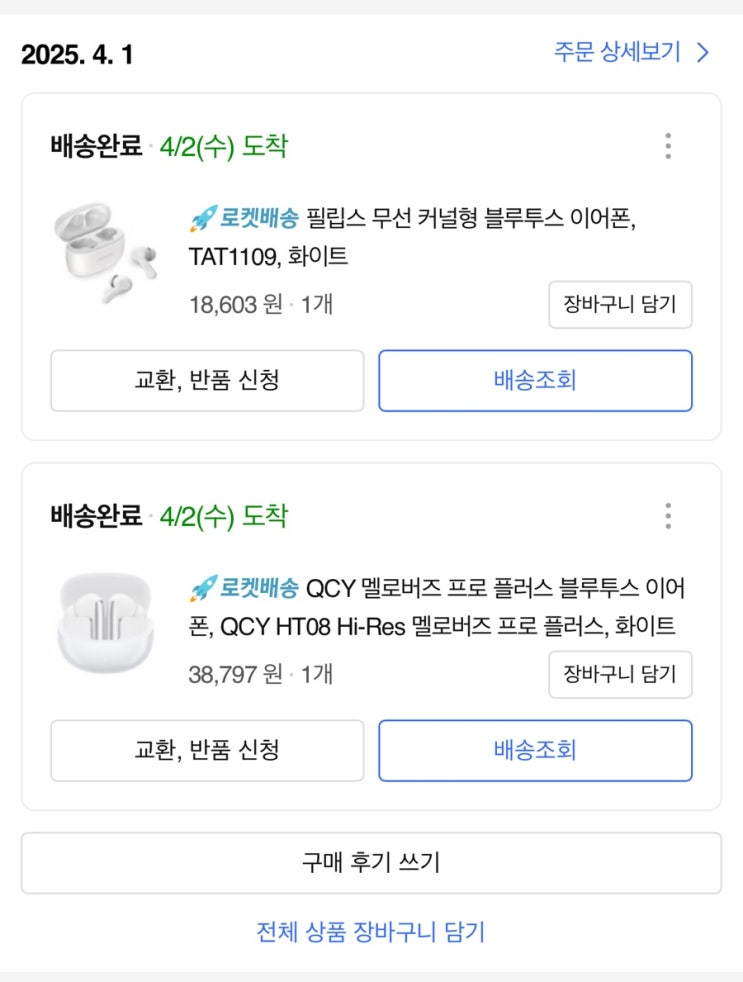The height and width of the screenshot is (982, 743).
Task: Write a review with 구매 후기 쓰기
Action: click(371, 863)
